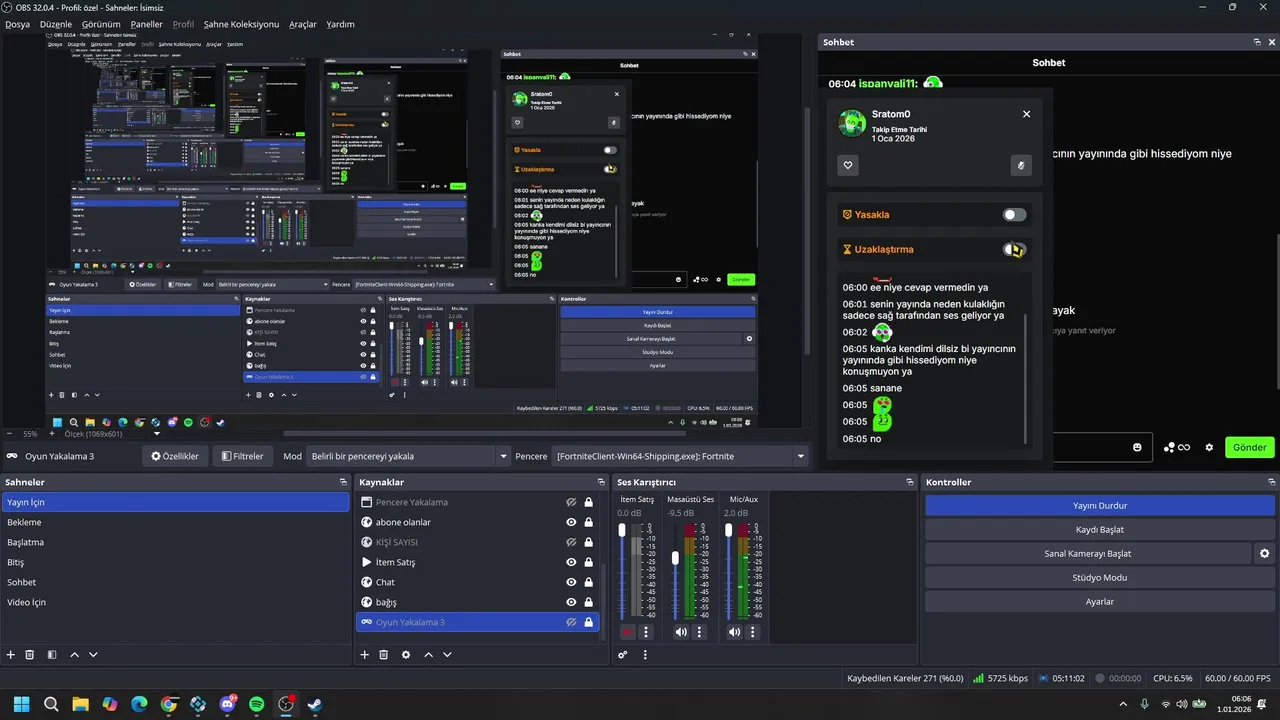1280x720 pixels.
Task: Remove selected source with trash icon
Action: point(383,655)
